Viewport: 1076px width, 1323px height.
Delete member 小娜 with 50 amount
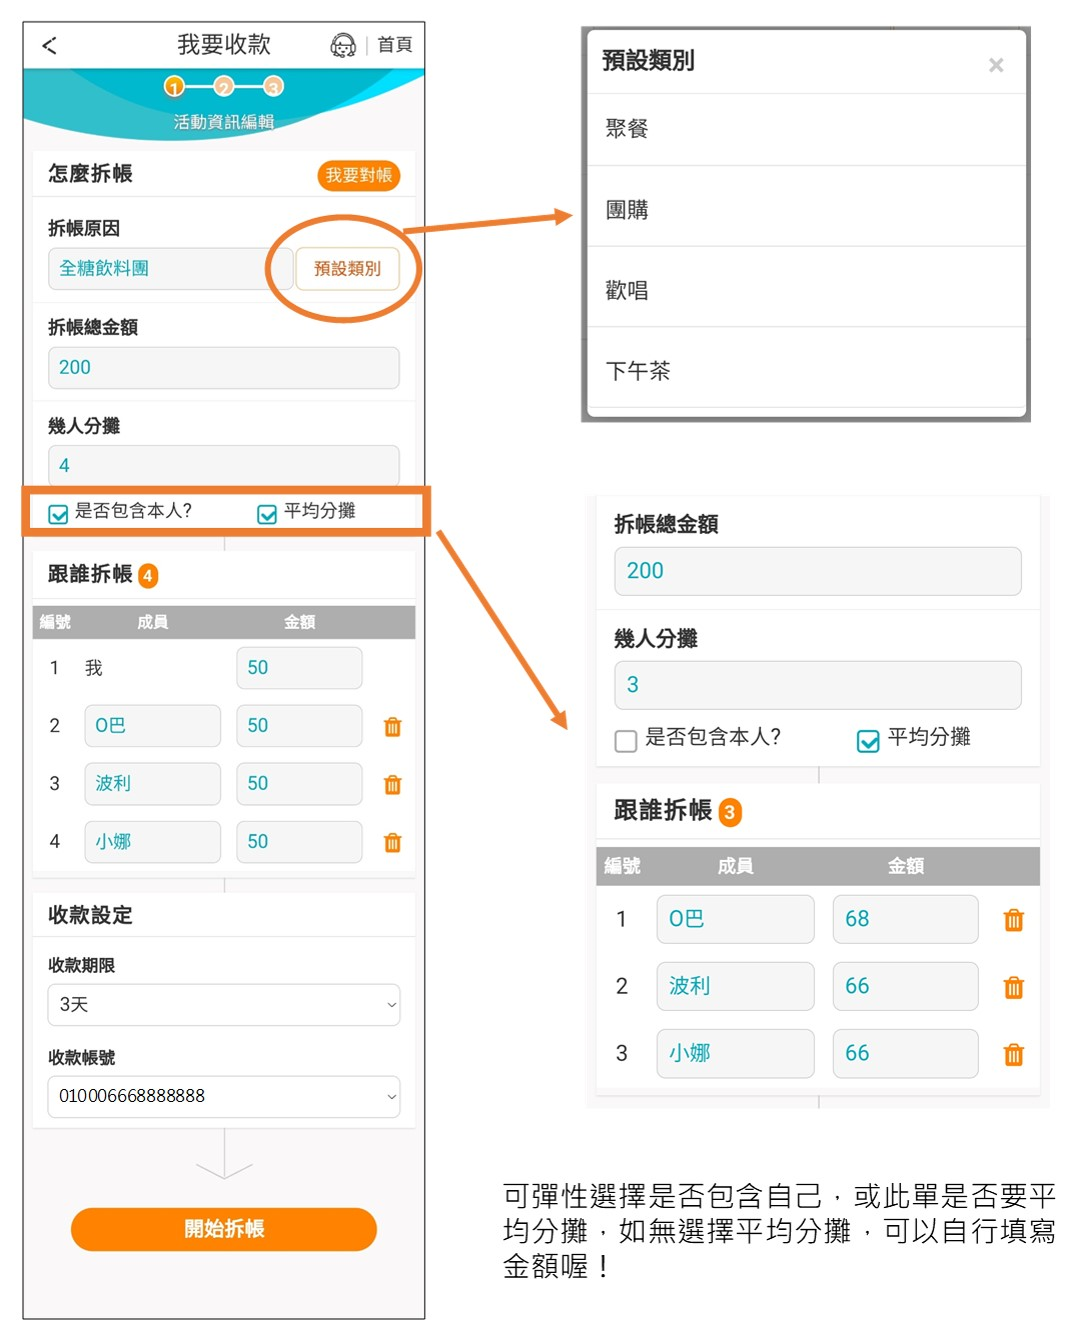tap(392, 843)
